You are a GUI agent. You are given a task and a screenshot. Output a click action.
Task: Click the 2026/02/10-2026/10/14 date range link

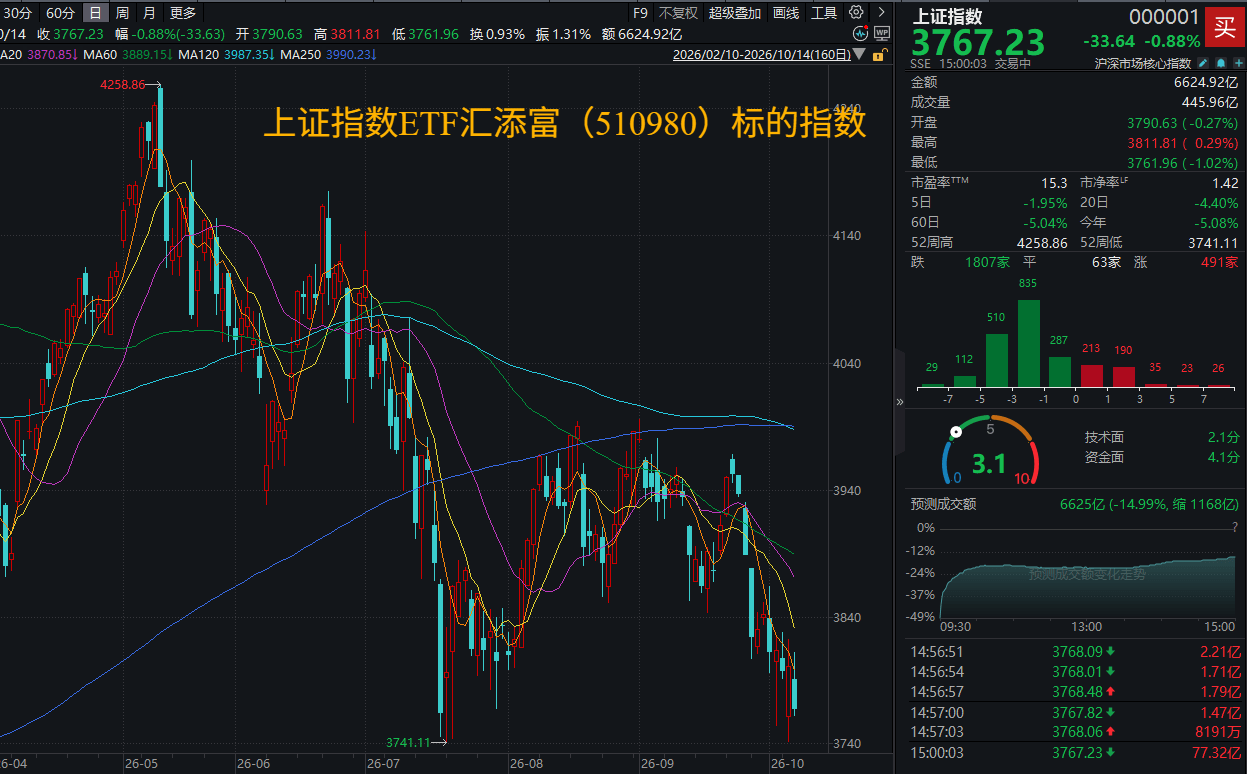[763, 56]
